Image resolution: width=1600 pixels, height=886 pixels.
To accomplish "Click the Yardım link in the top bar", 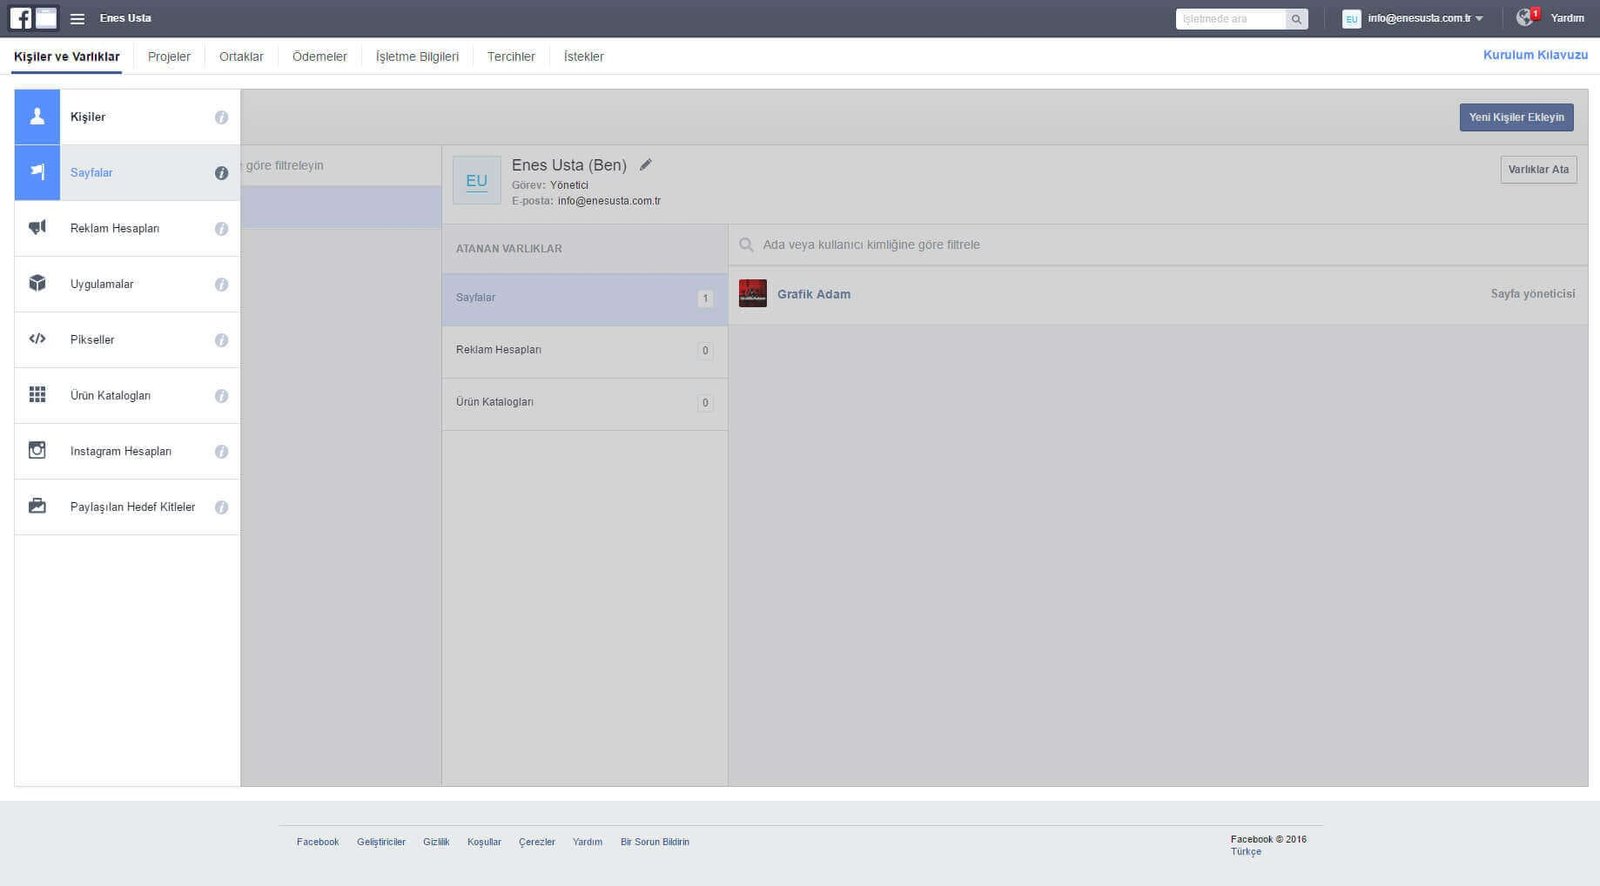I will pyautogui.click(x=1567, y=19).
